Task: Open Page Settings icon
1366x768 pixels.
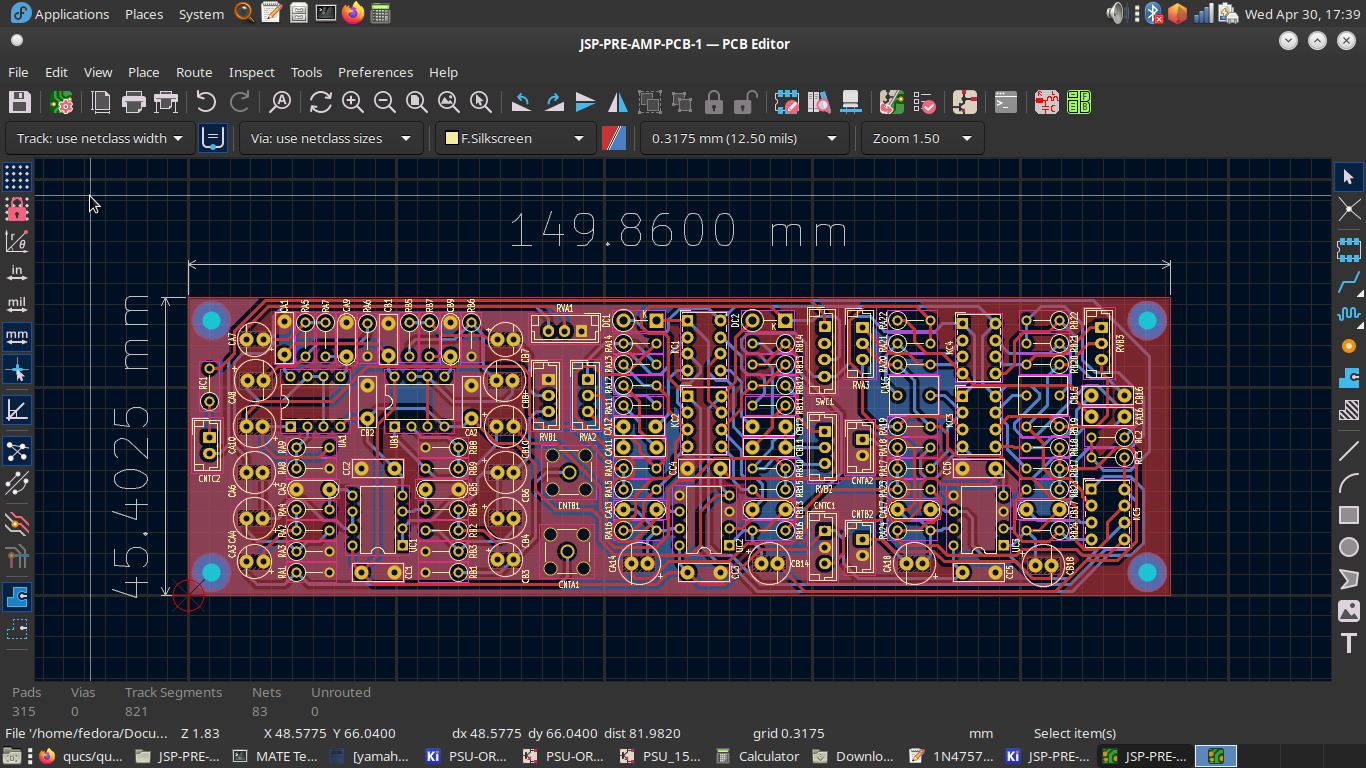Action: [x=101, y=102]
